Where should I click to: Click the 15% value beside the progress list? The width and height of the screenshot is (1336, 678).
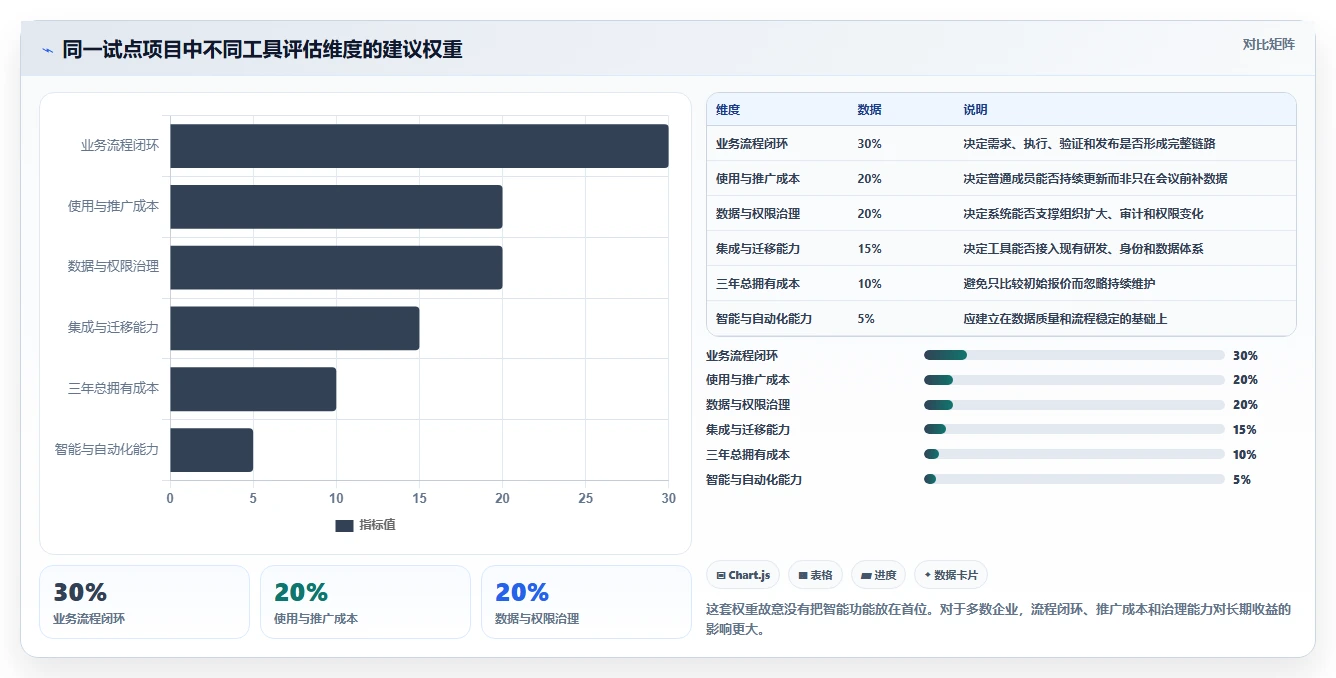(x=1245, y=430)
